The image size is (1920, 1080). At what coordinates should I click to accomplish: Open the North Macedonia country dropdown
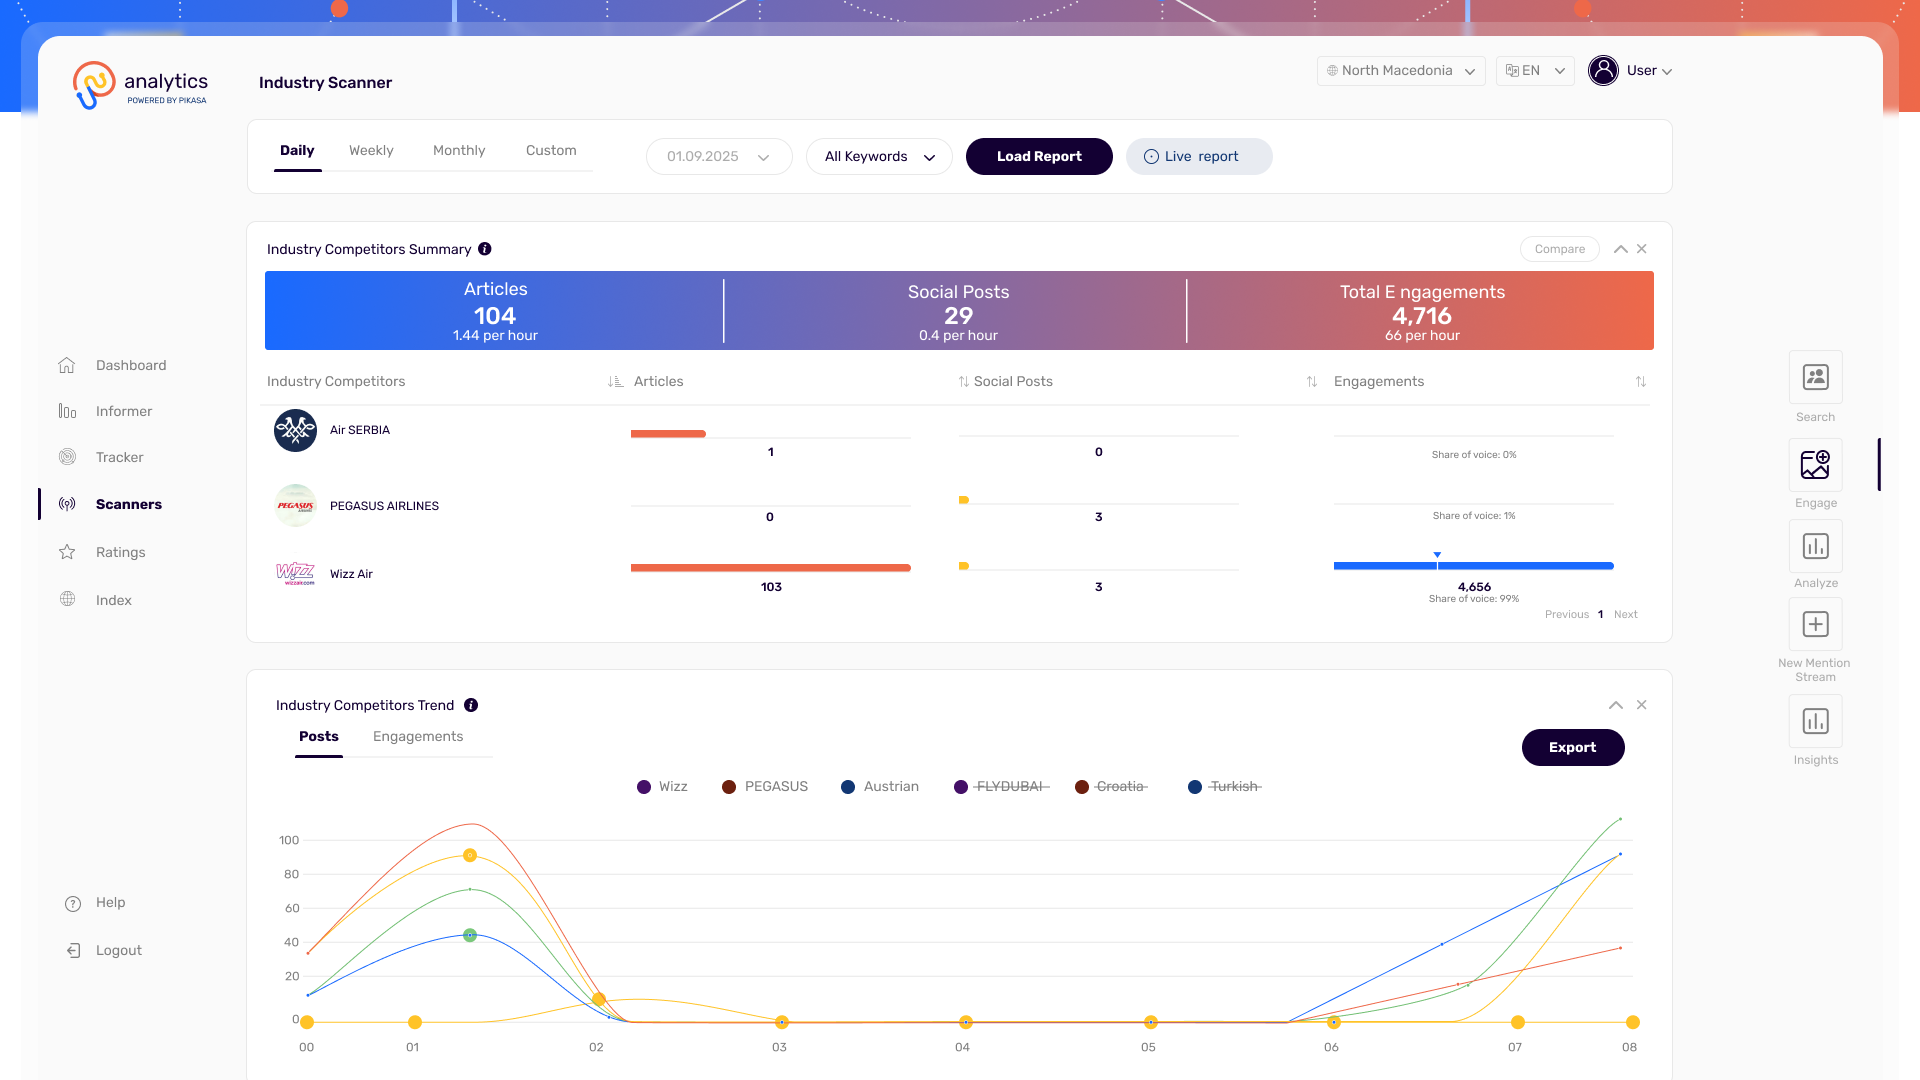point(1400,70)
